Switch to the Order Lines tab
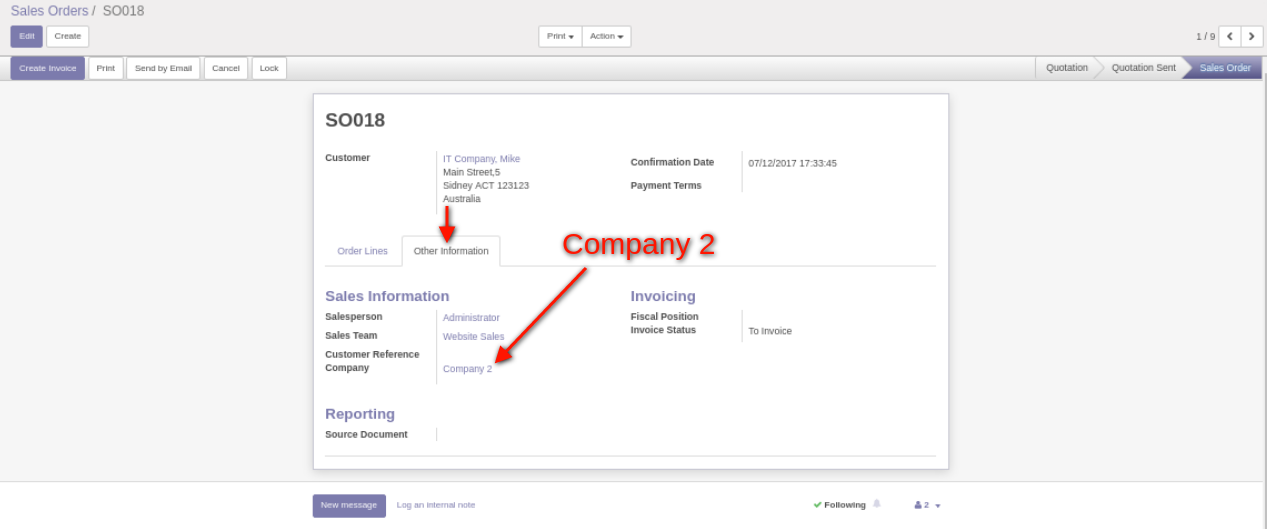1267x529 pixels. pyautogui.click(x=362, y=251)
